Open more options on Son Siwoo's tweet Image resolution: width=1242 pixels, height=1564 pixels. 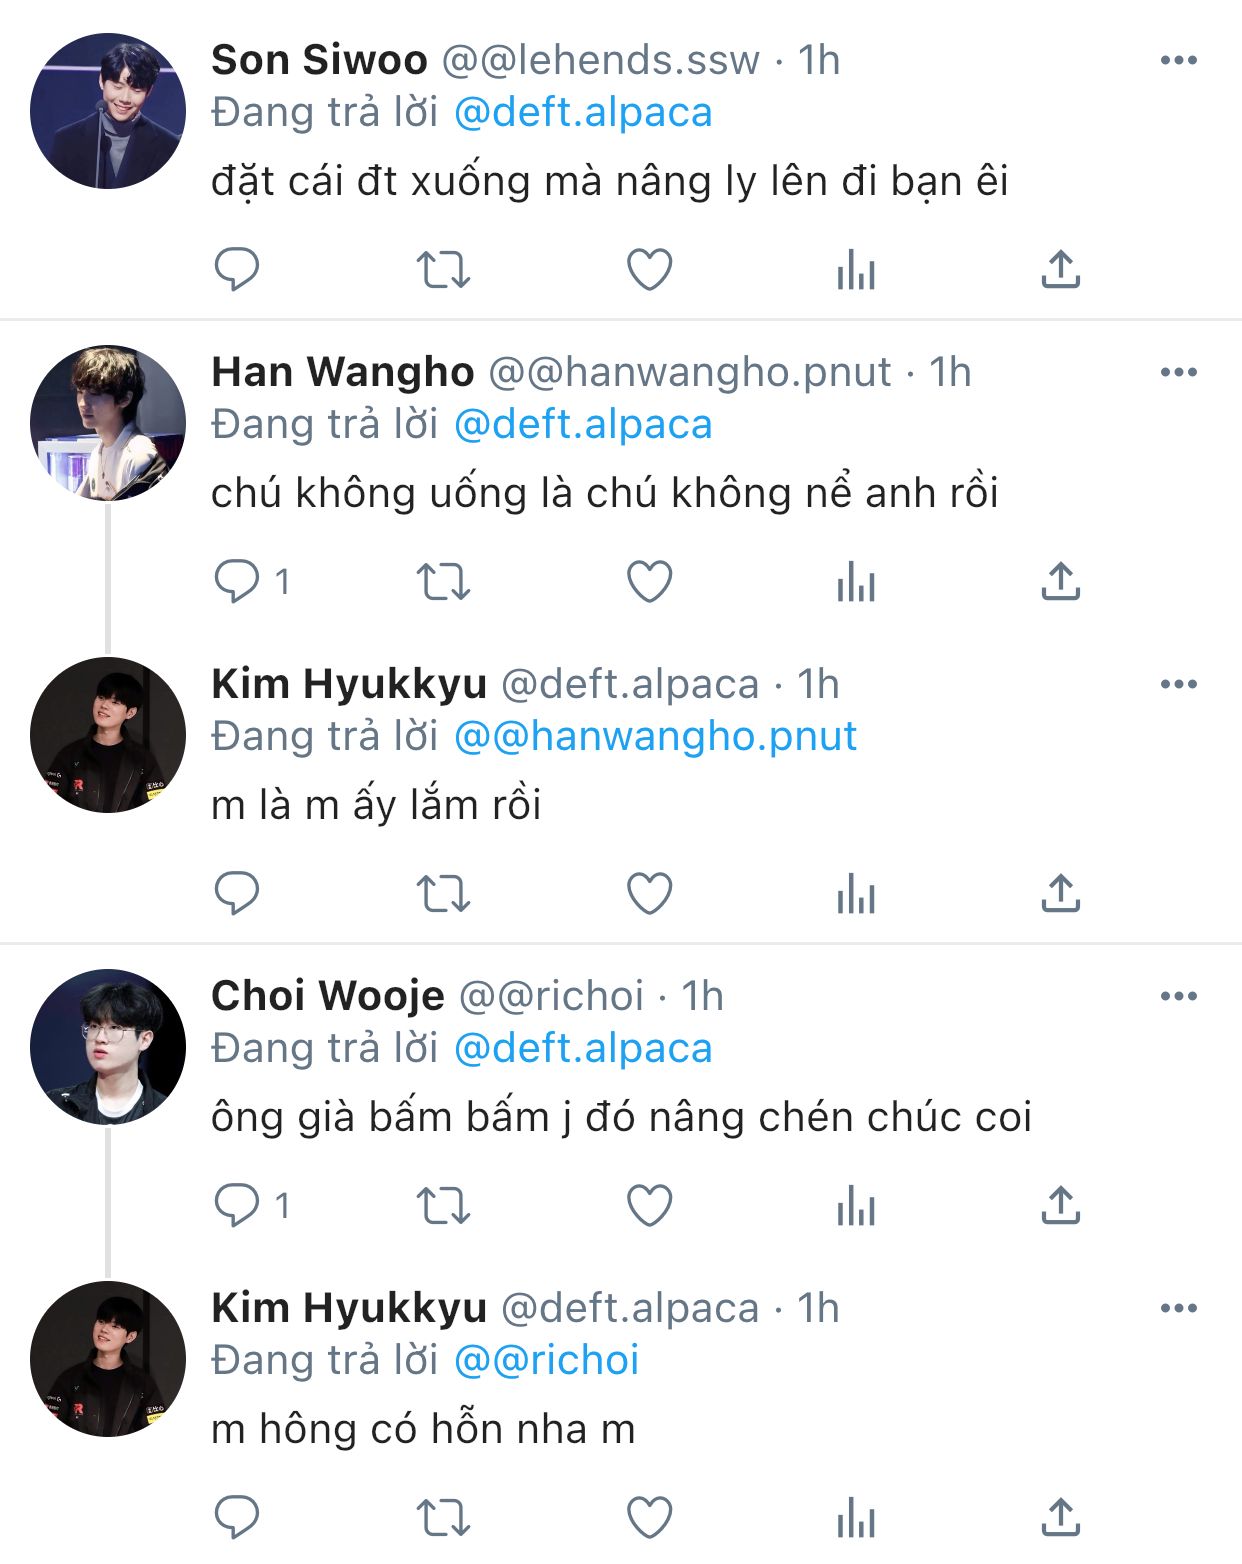tap(1179, 61)
